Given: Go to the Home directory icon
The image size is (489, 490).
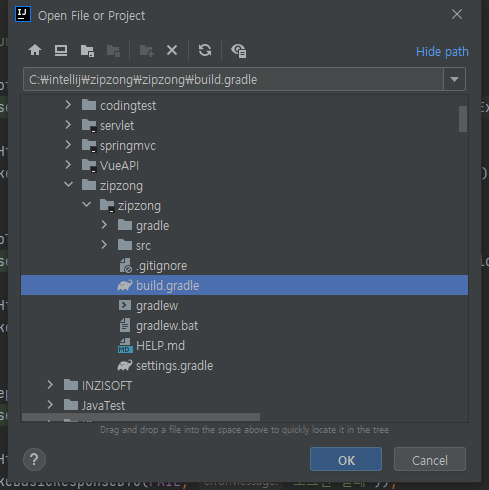Looking at the screenshot, I should click(x=35, y=50).
